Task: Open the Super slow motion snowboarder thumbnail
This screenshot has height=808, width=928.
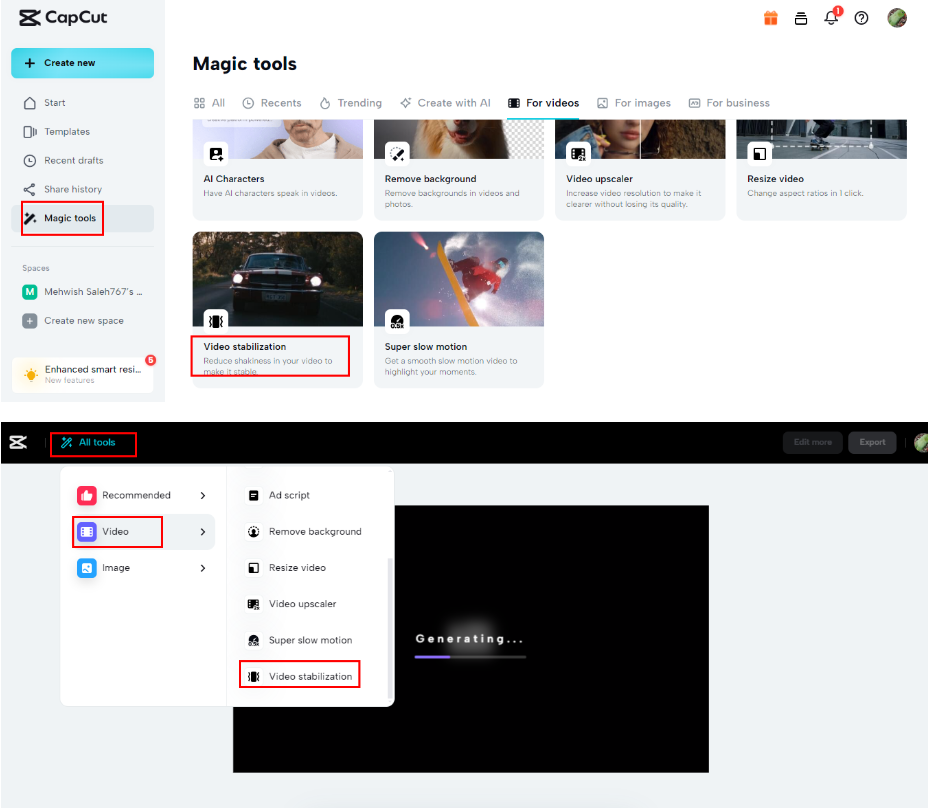Action: point(459,279)
